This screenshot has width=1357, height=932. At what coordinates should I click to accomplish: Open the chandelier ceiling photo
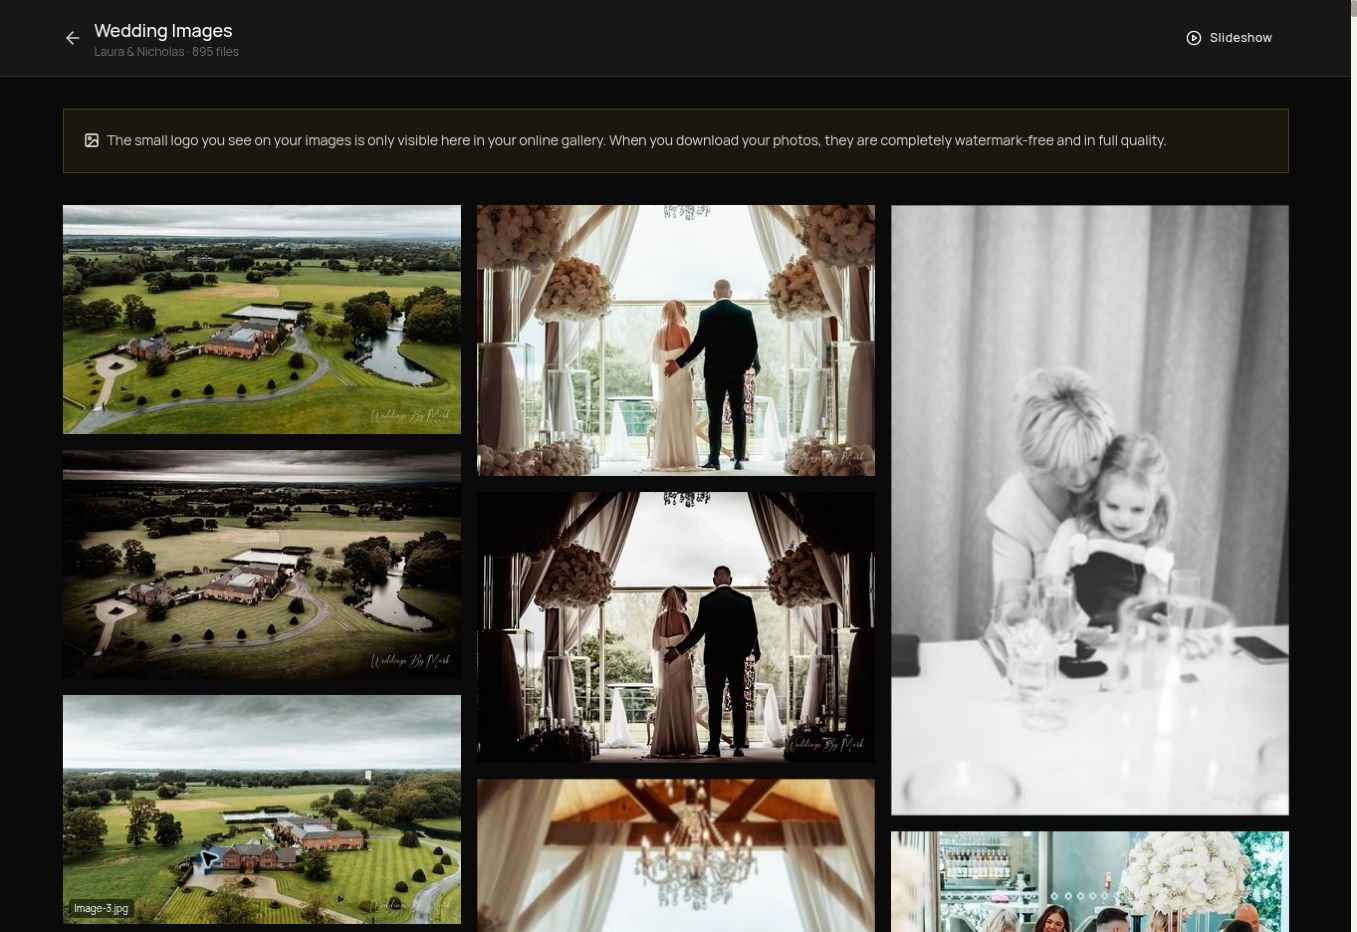point(676,855)
